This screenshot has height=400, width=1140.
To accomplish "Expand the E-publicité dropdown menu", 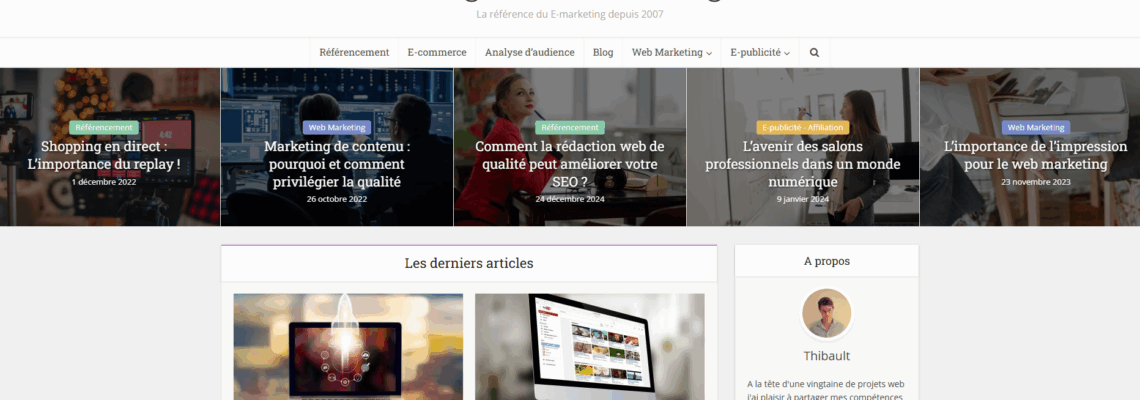I will pyautogui.click(x=759, y=53).
